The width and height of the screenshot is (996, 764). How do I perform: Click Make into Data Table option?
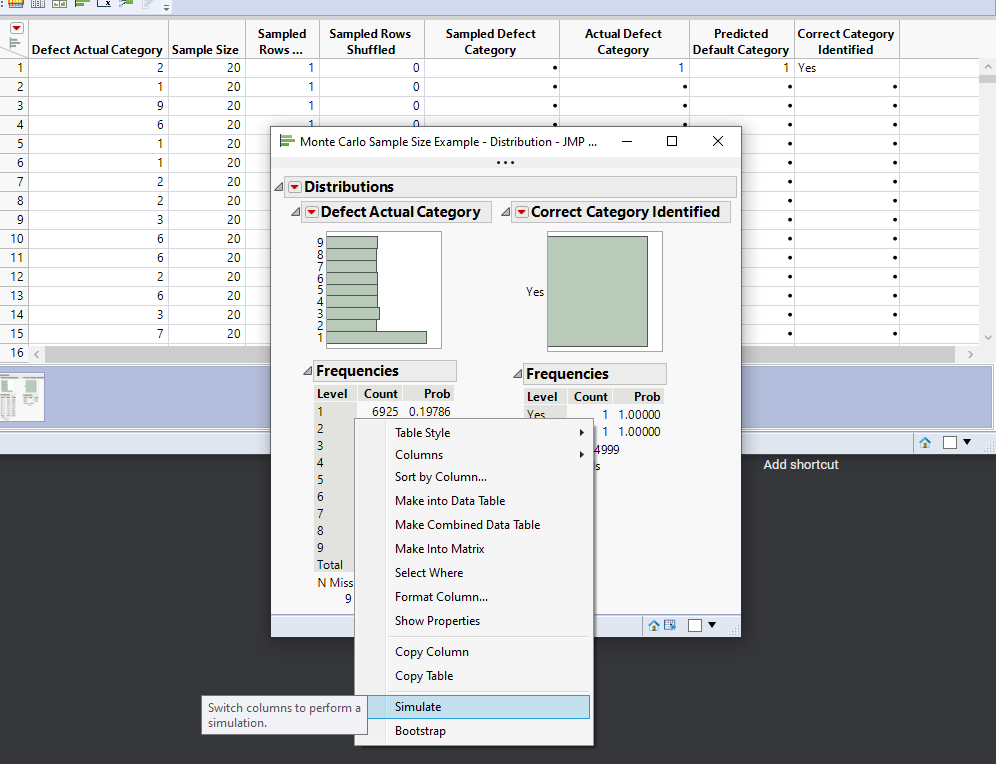450,501
